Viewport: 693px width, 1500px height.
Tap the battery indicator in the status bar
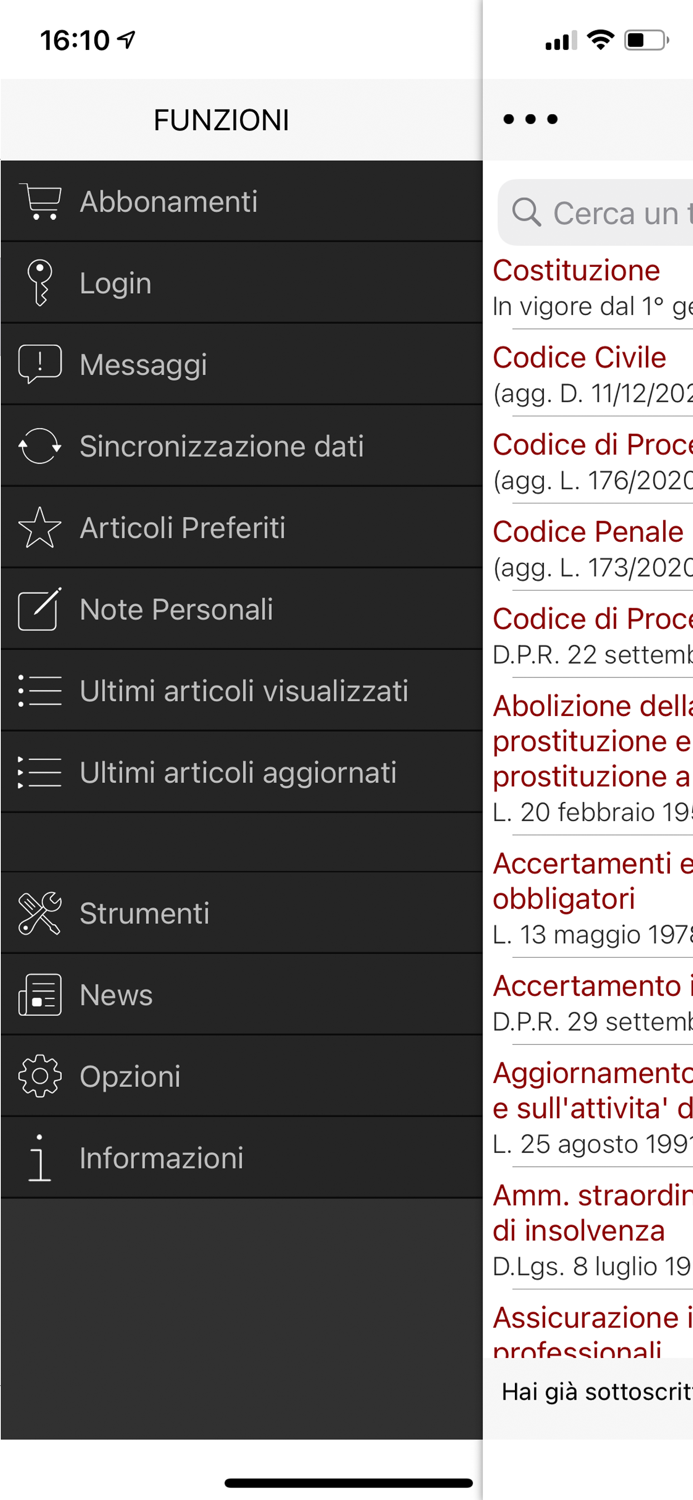click(x=644, y=41)
